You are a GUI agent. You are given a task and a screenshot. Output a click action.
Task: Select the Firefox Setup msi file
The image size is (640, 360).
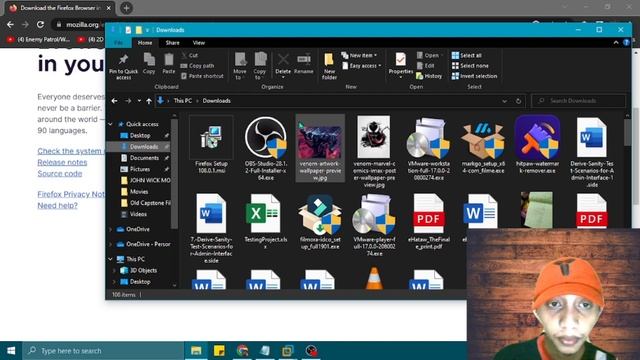(211, 145)
